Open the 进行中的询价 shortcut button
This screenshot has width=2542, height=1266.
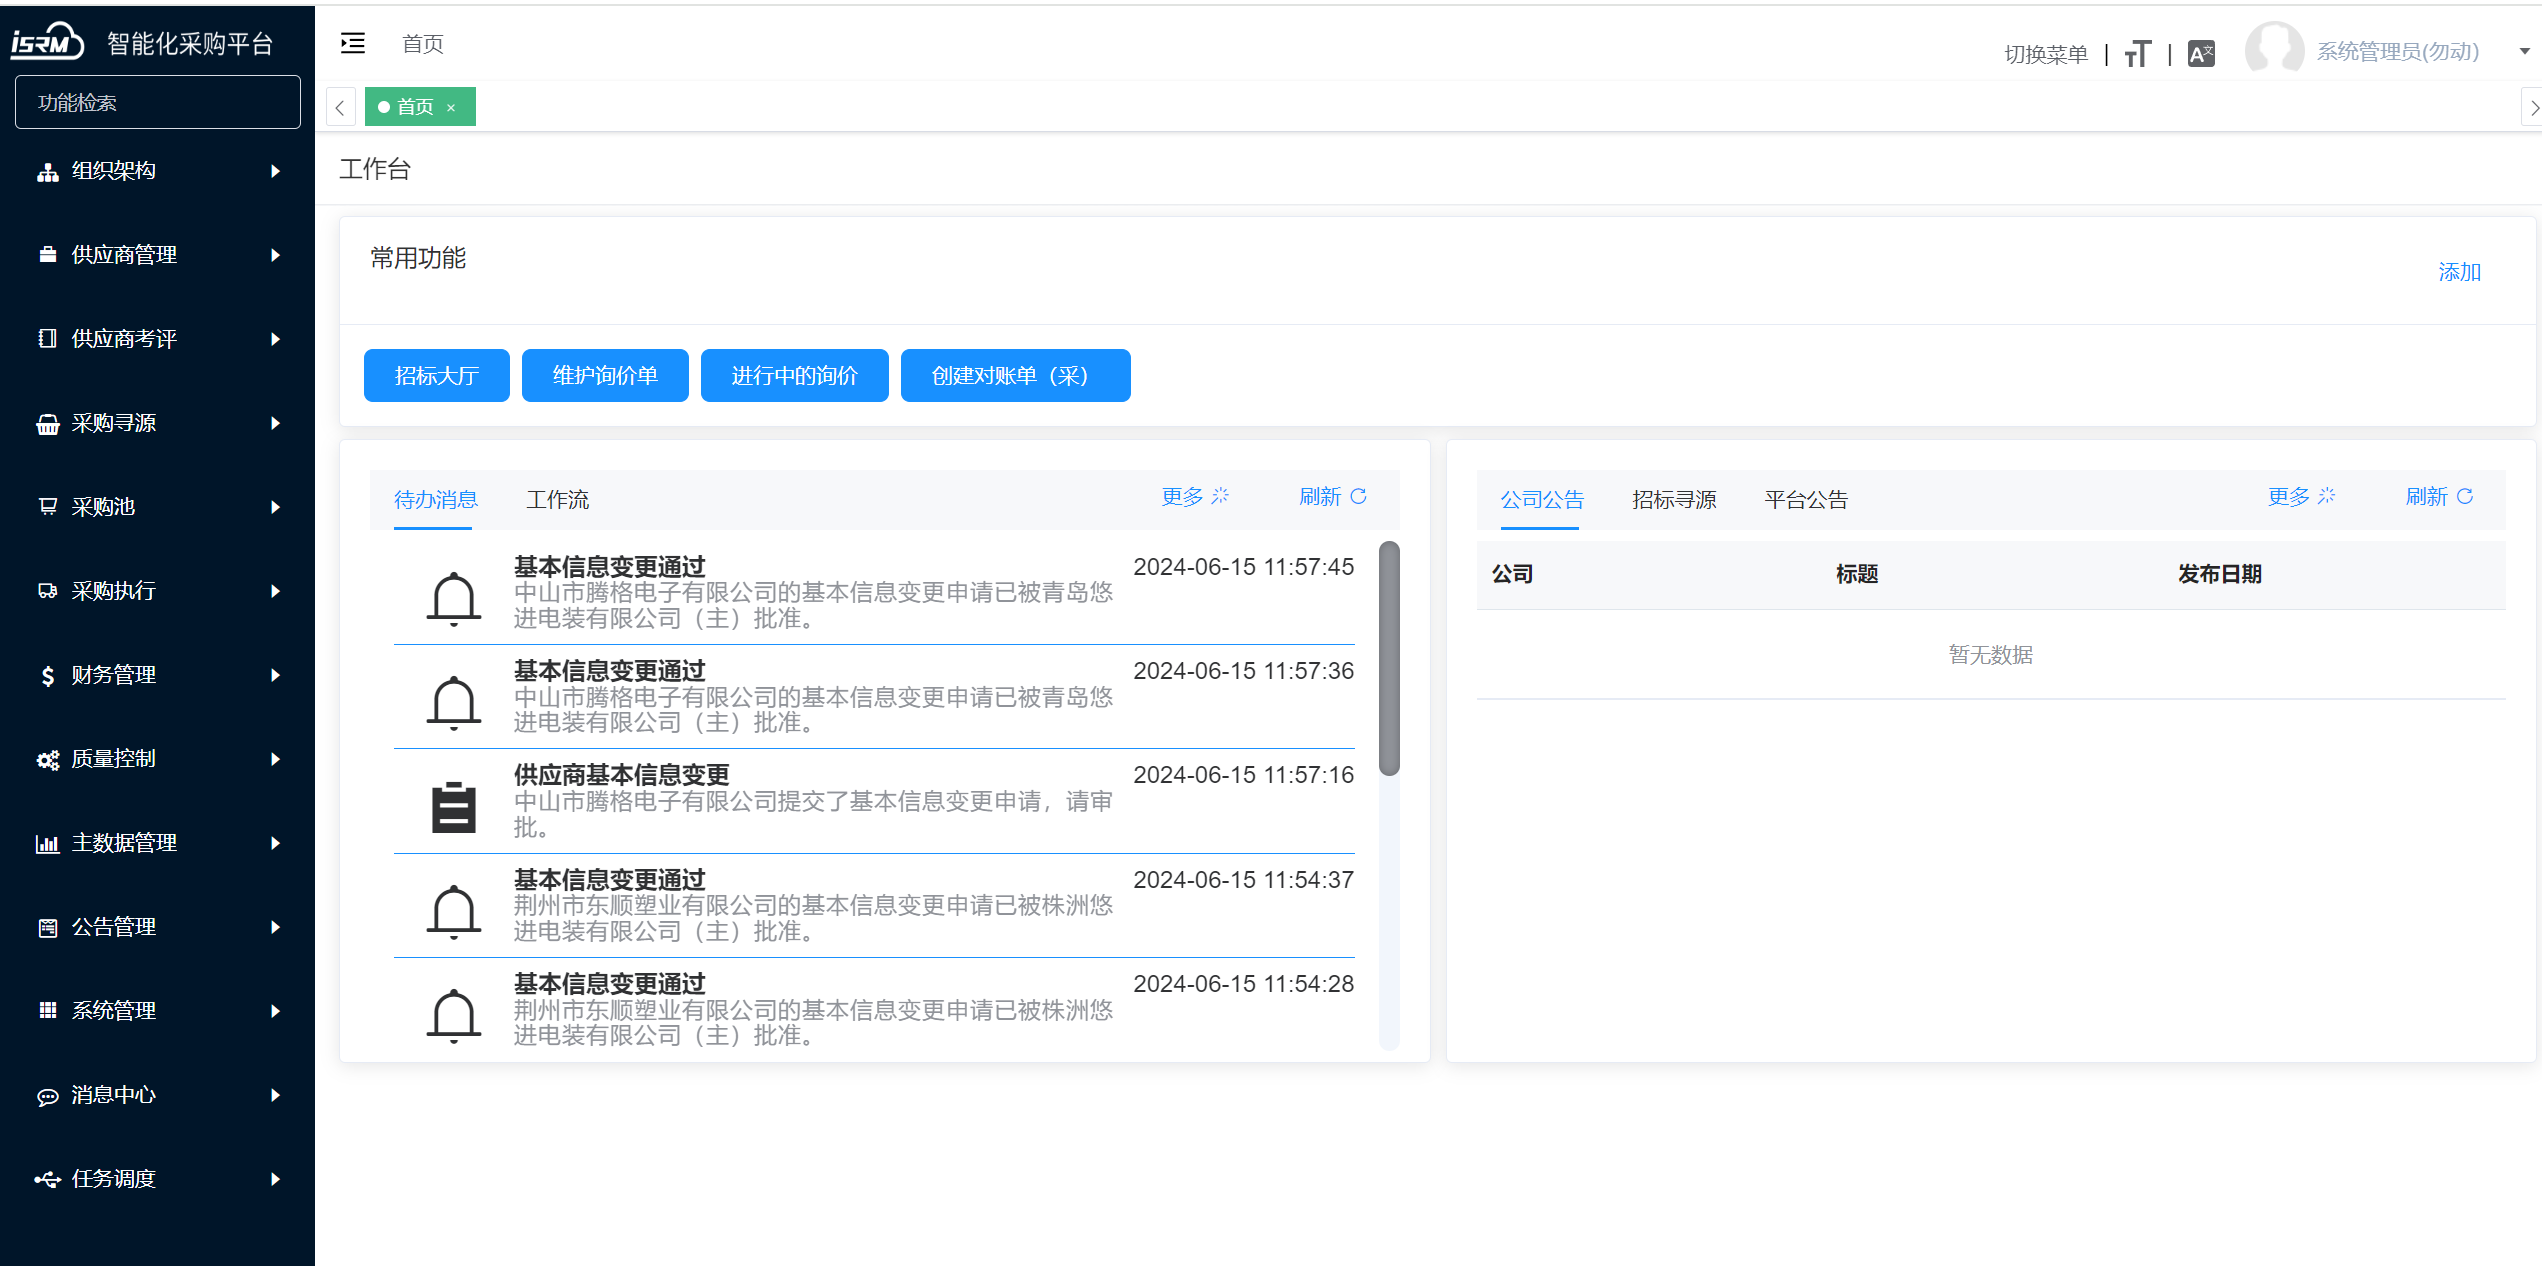(x=795, y=375)
